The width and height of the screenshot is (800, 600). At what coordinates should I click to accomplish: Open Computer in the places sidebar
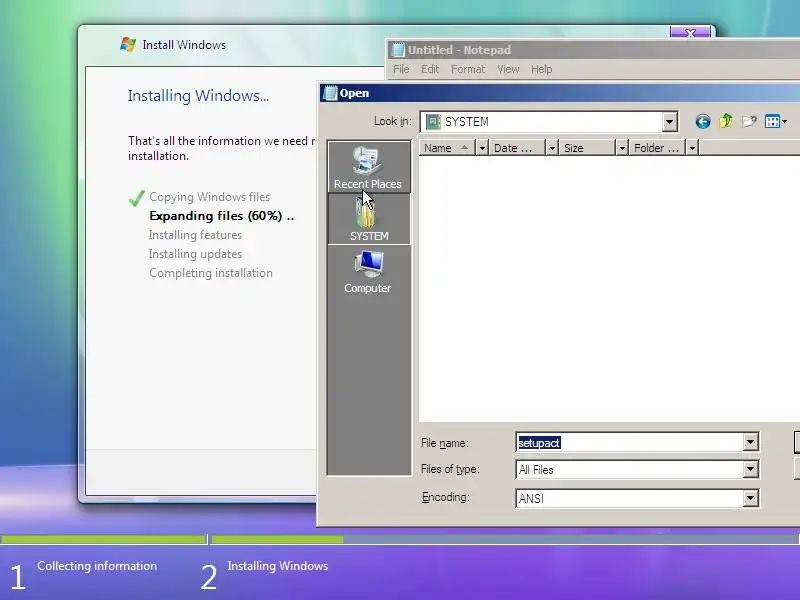[x=368, y=272]
